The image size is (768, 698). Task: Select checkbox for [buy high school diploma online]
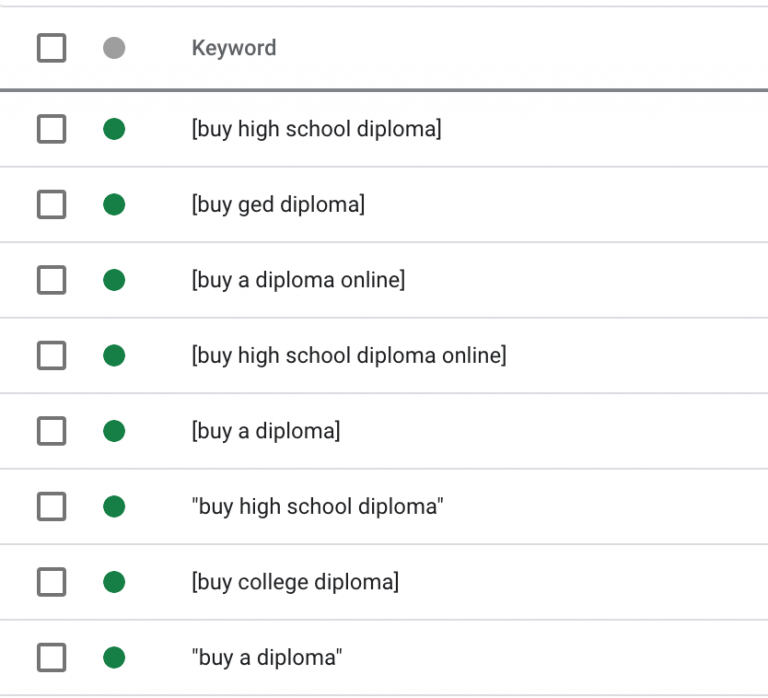click(51, 355)
